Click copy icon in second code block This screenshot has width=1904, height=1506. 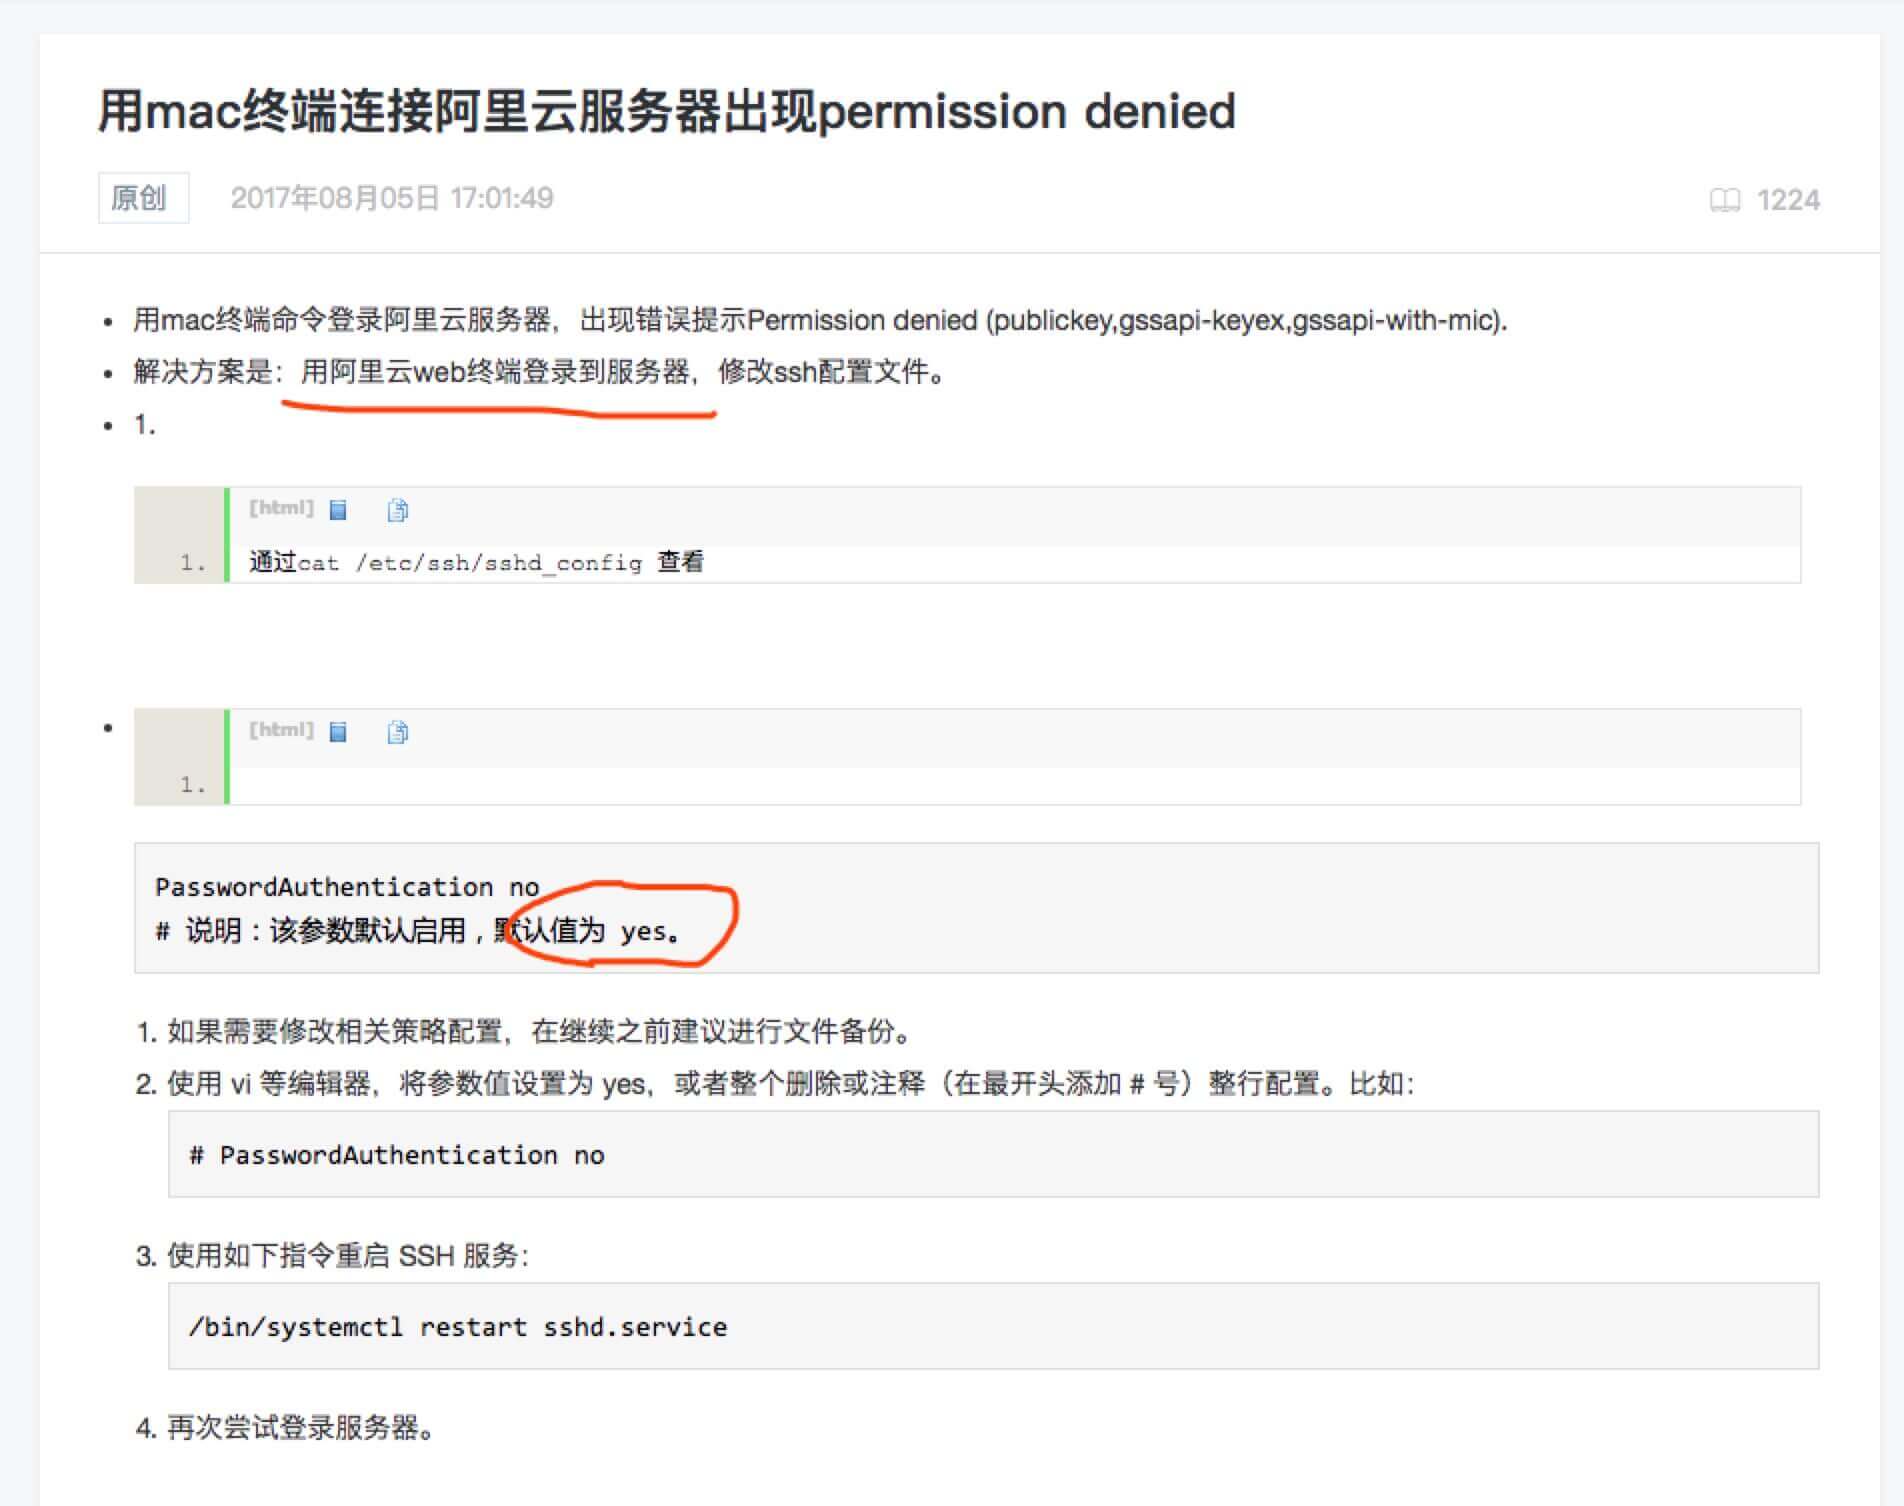click(x=397, y=732)
